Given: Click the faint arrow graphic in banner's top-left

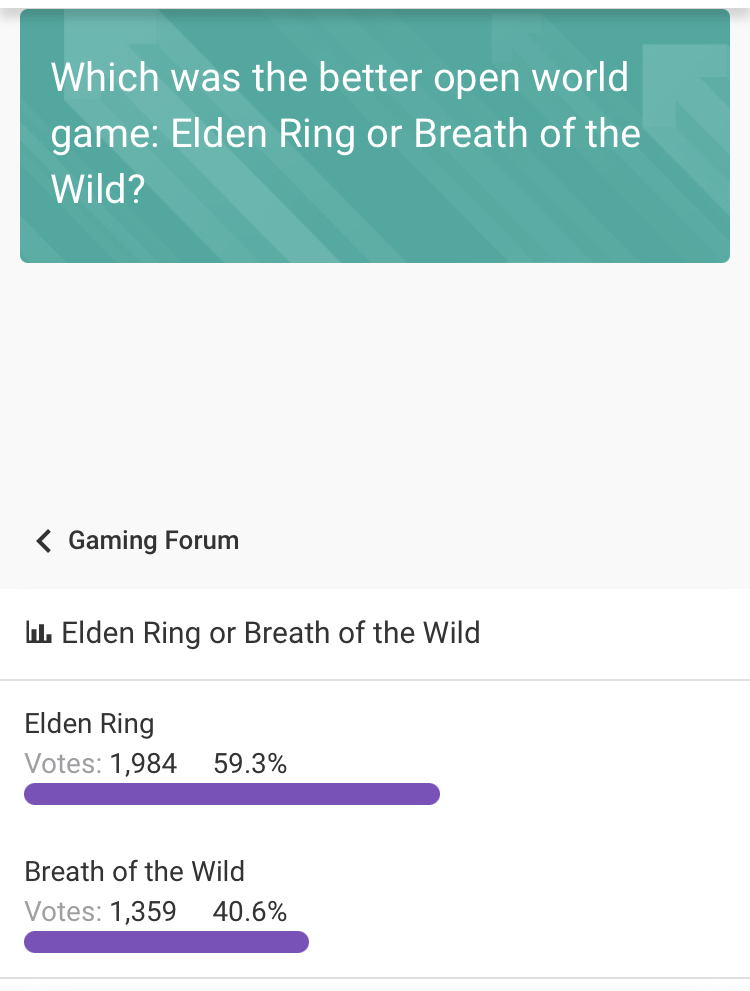Looking at the screenshot, I should [x=110, y=40].
